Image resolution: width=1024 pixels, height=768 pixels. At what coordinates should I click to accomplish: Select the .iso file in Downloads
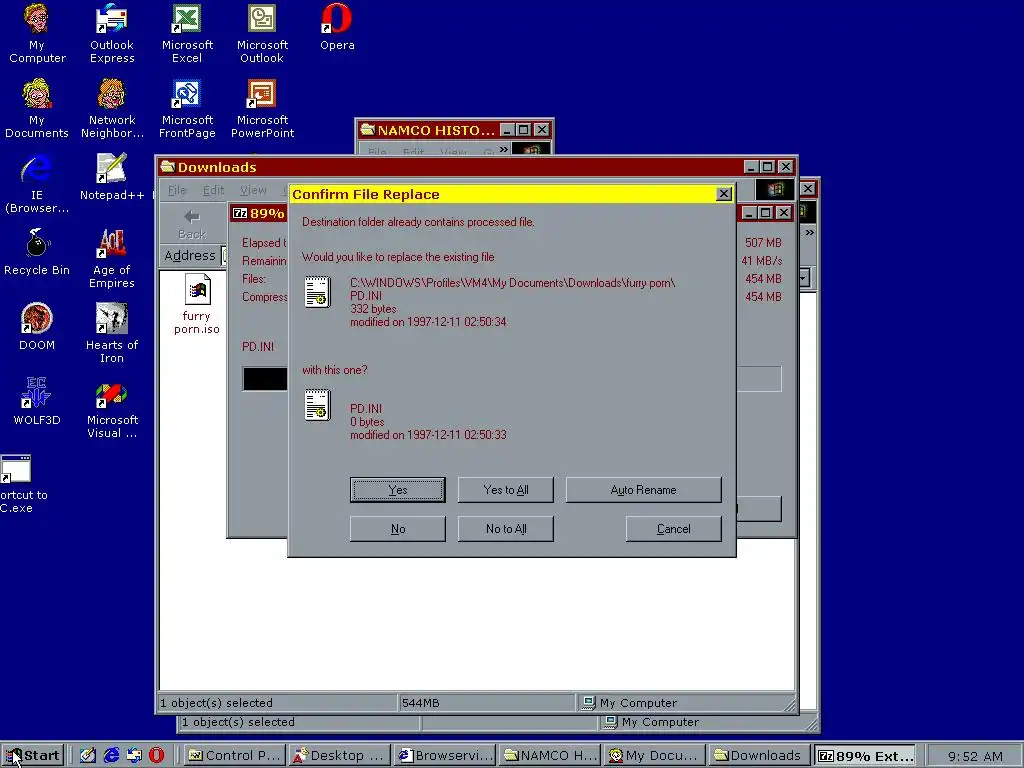[197, 304]
